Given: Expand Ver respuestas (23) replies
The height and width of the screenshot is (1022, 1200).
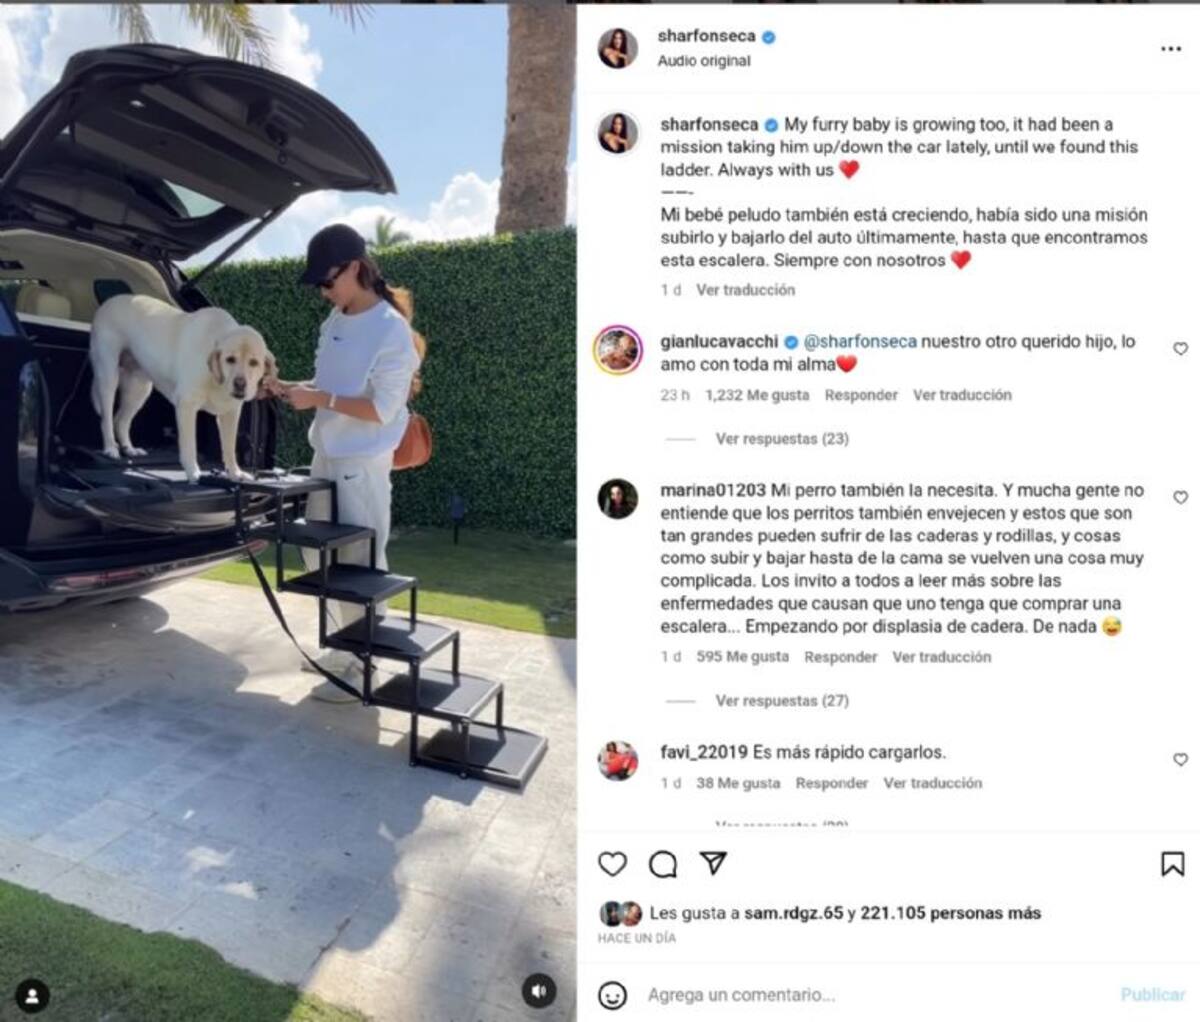Looking at the screenshot, I should (782, 438).
